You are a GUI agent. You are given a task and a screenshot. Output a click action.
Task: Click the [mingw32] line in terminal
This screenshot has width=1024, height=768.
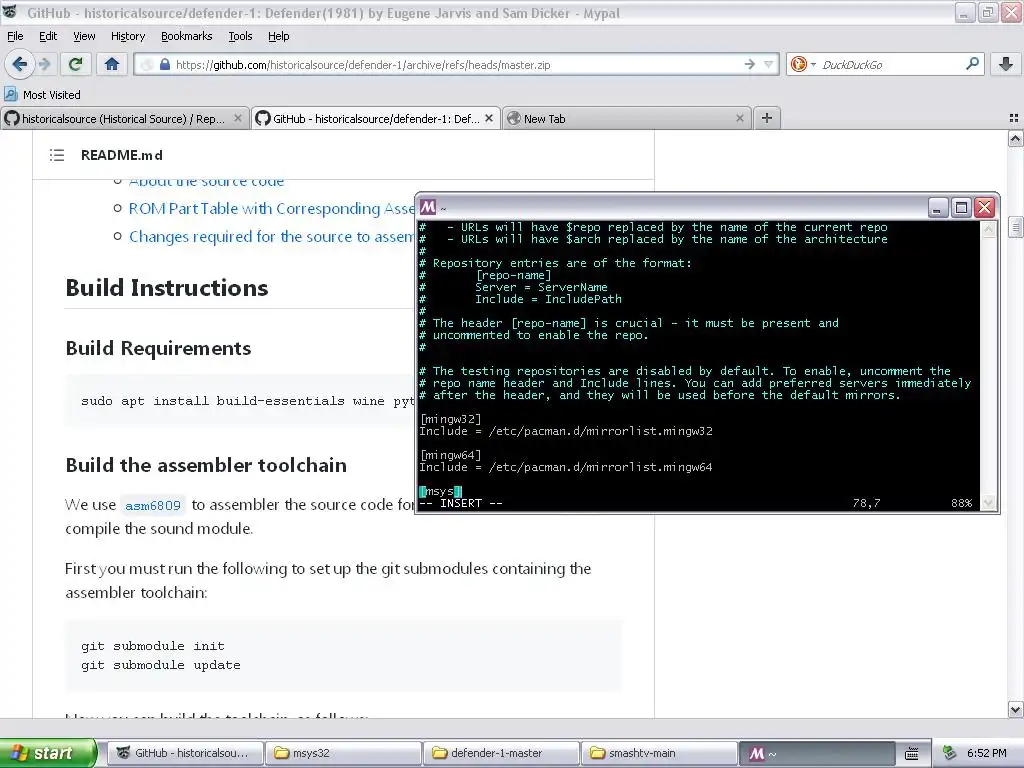(450, 419)
